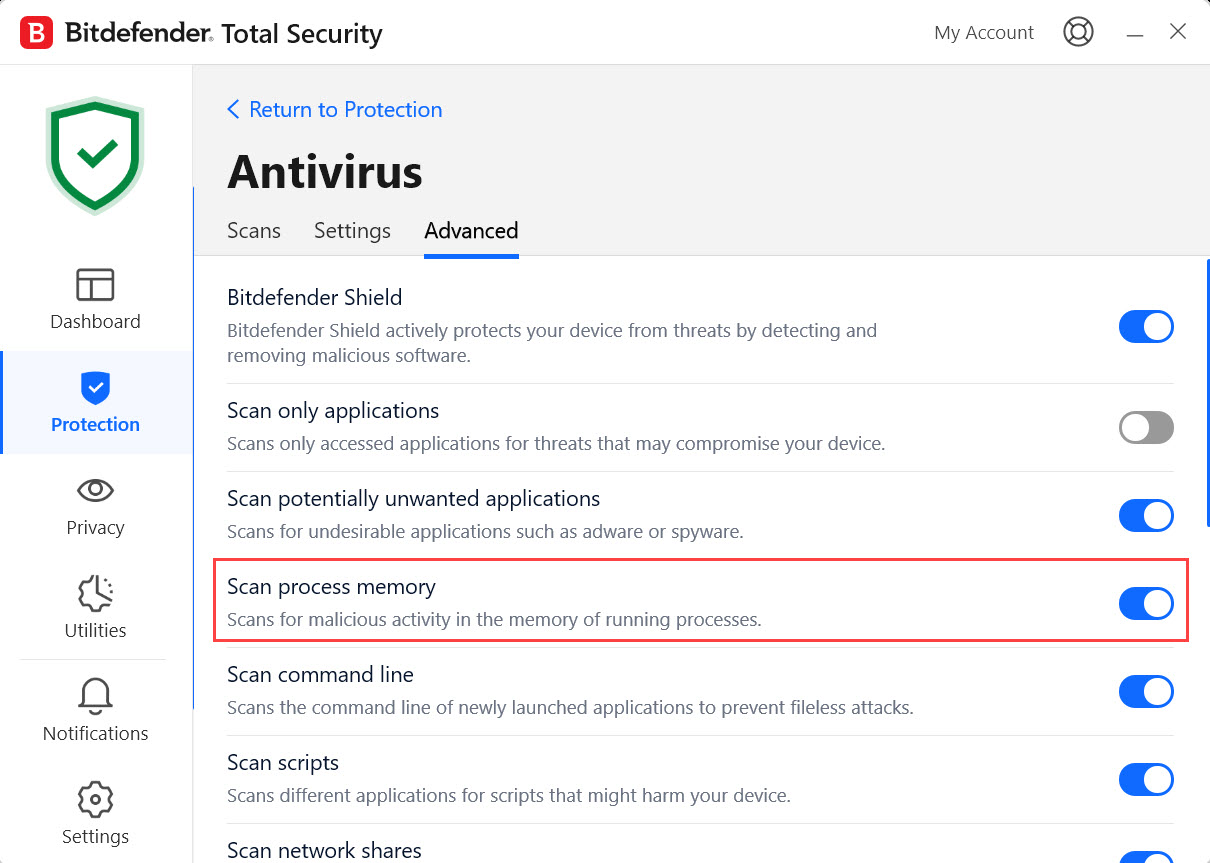The height and width of the screenshot is (863, 1210).
Task: Disable the Scan command line toggle
Action: (1145, 691)
